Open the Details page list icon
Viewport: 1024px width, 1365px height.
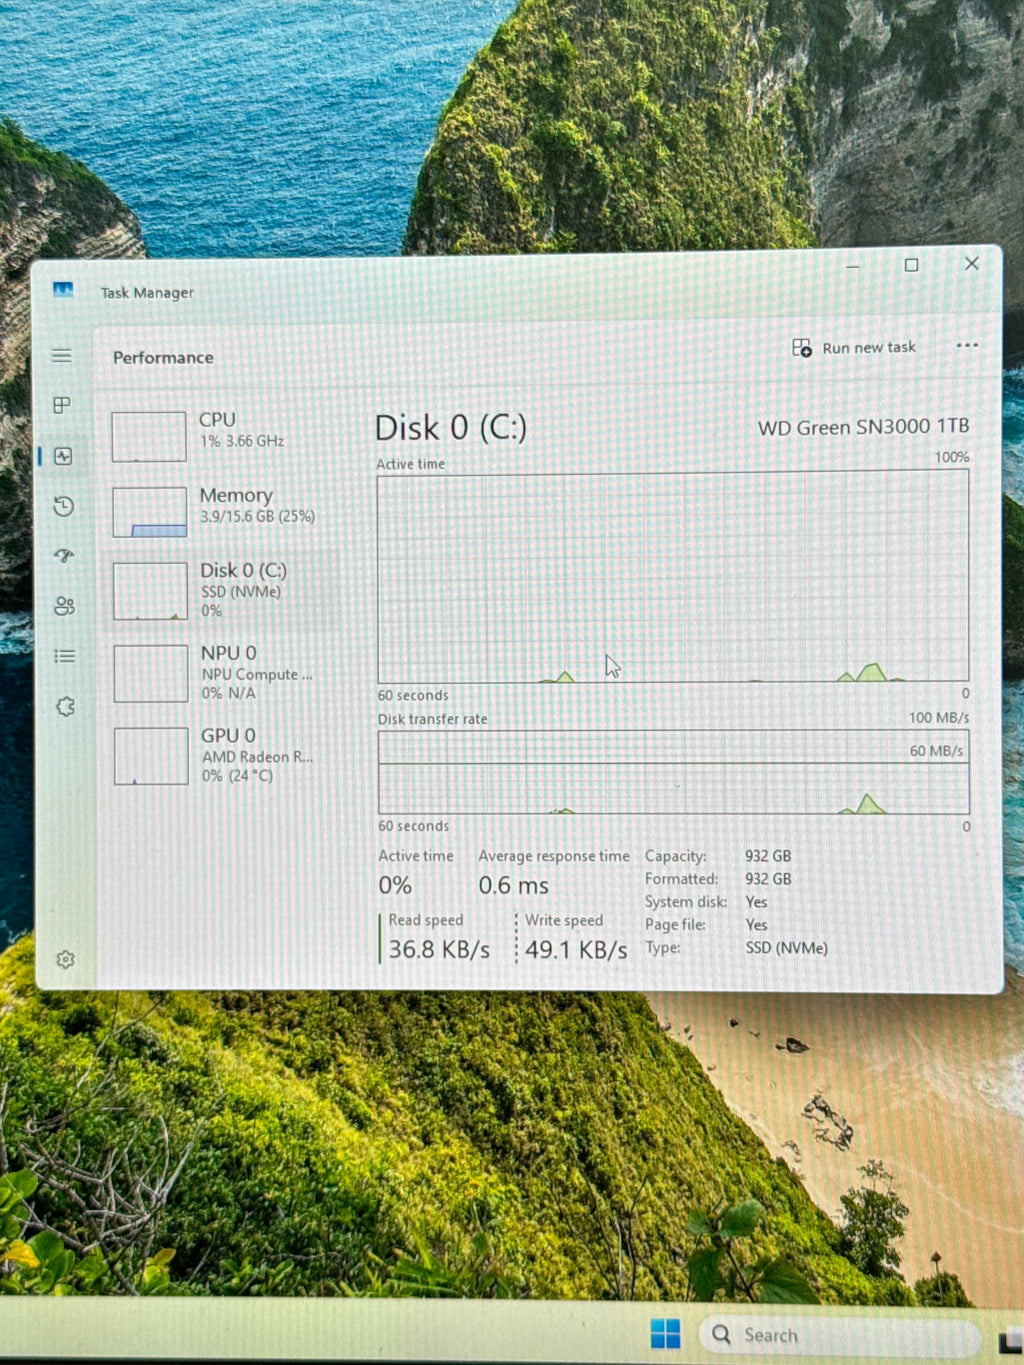(65, 656)
